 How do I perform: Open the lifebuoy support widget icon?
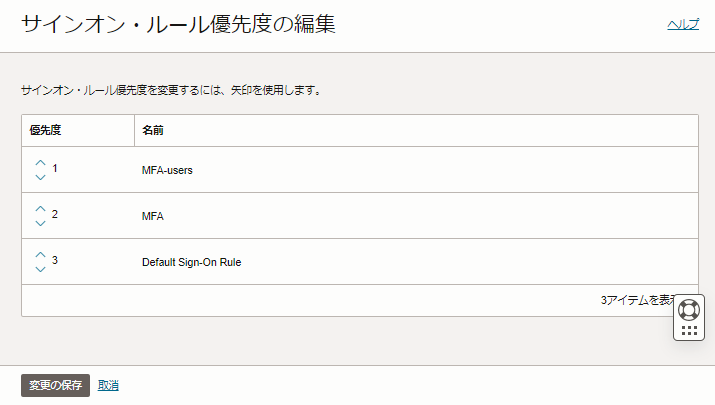tap(688, 309)
